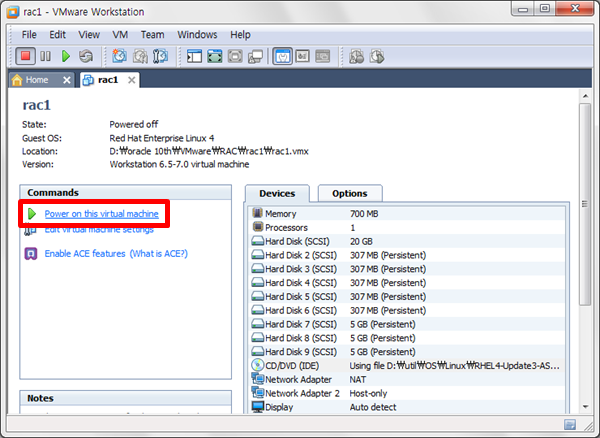Switch to the Home tab
Image resolution: width=600 pixels, height=438 pixels.
pyautogui.click(x=37, y=80)
